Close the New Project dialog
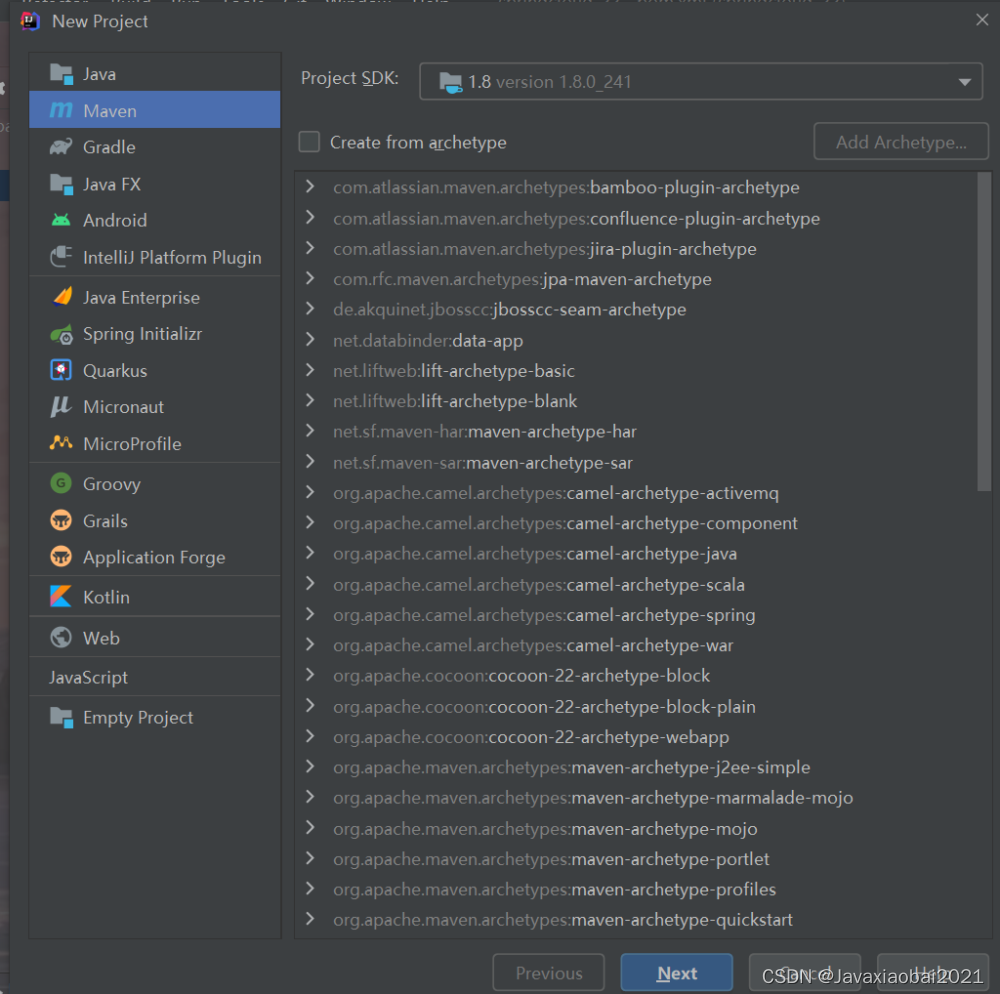The height and width of the screenshot is (994, 1000). pyautogui.click(x=982, y=20)
